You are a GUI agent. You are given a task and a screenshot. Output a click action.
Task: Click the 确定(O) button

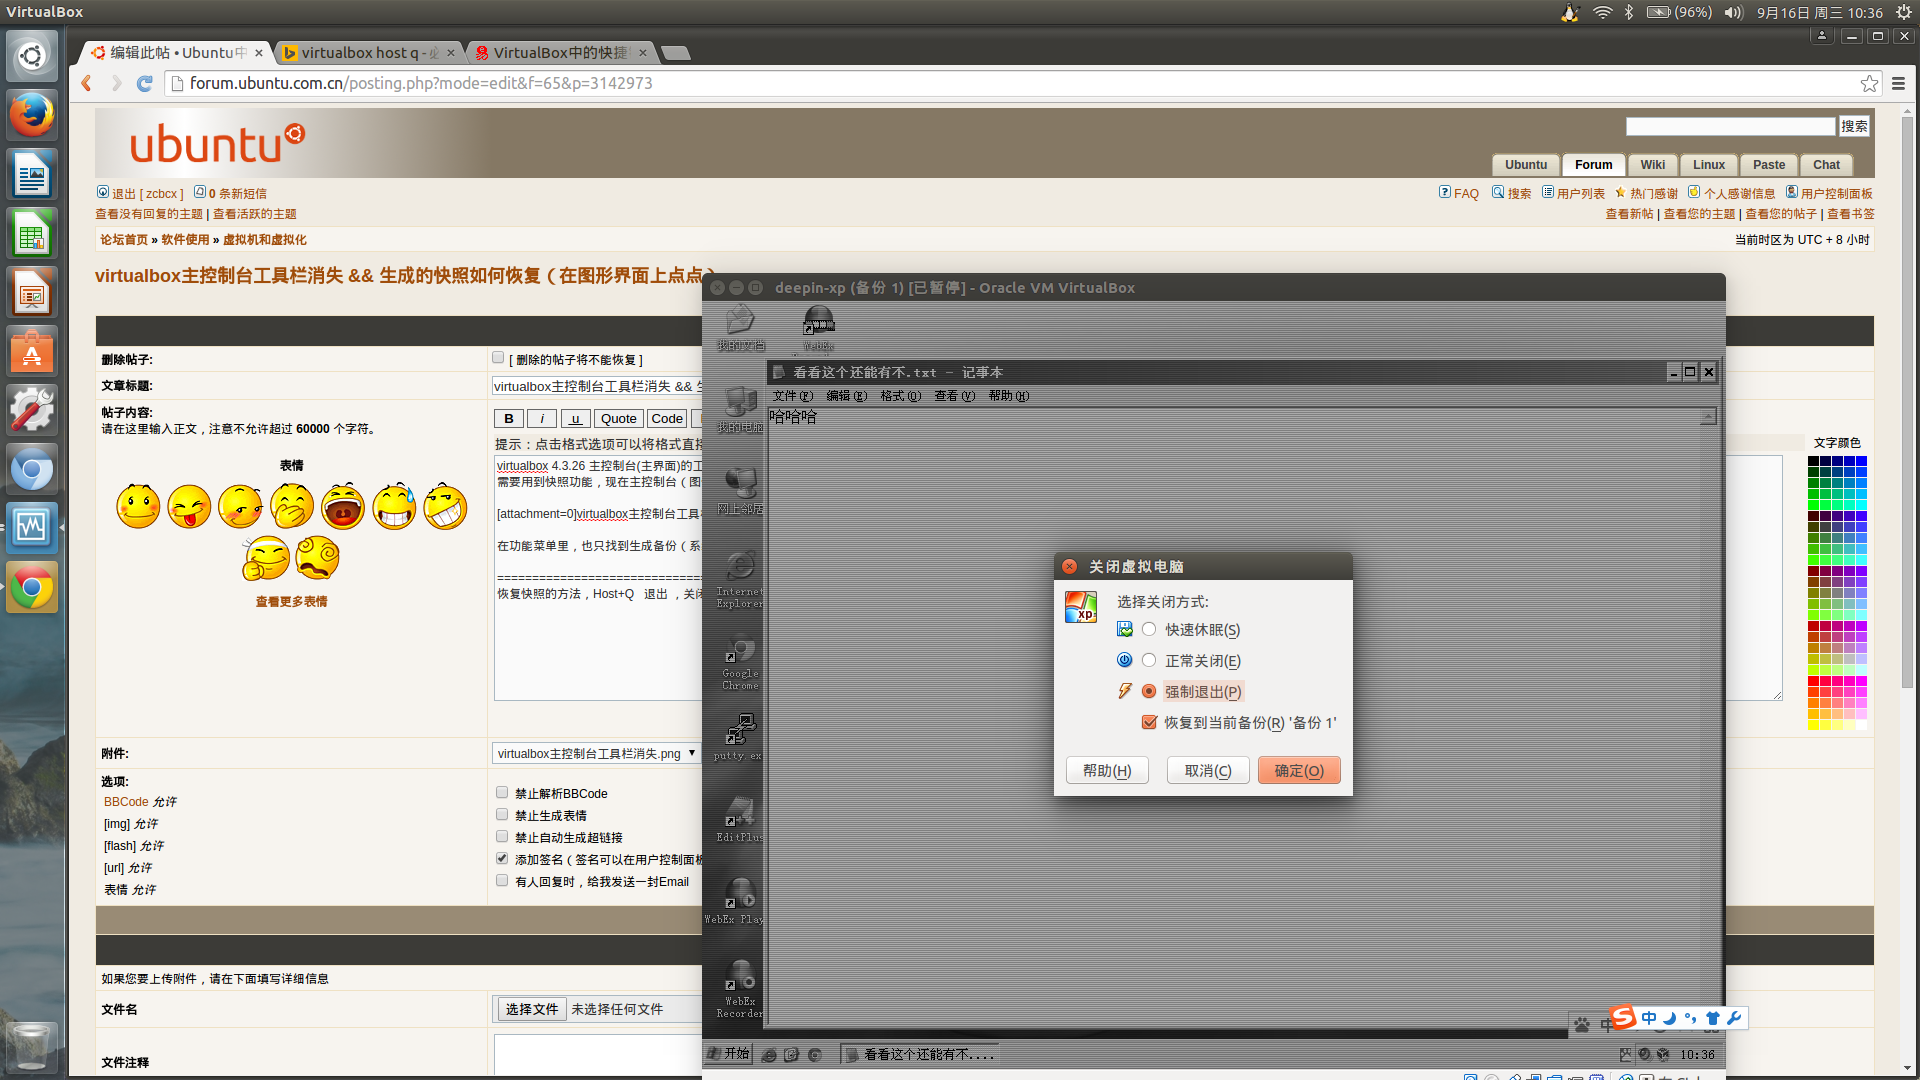(x=1298, y=771)
